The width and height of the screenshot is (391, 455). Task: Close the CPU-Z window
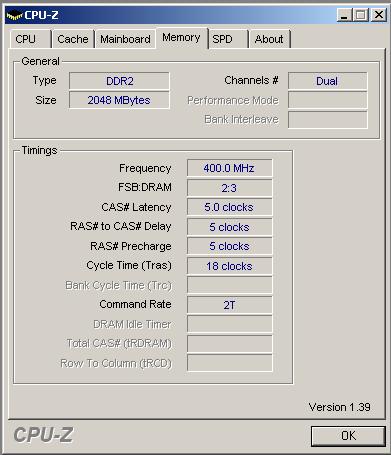(379, 15)
